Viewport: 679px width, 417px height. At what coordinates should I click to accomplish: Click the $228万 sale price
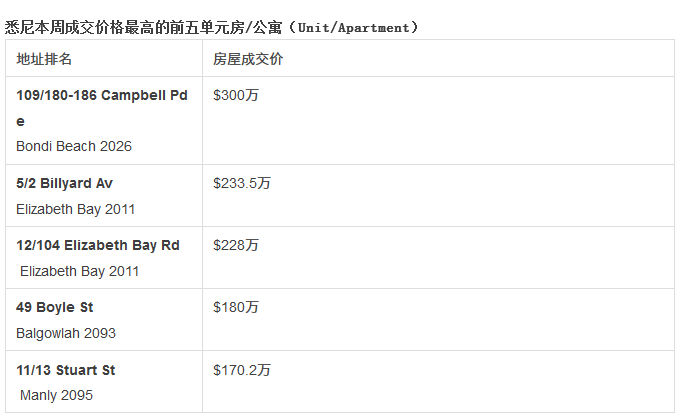click(x=236, y=246)
